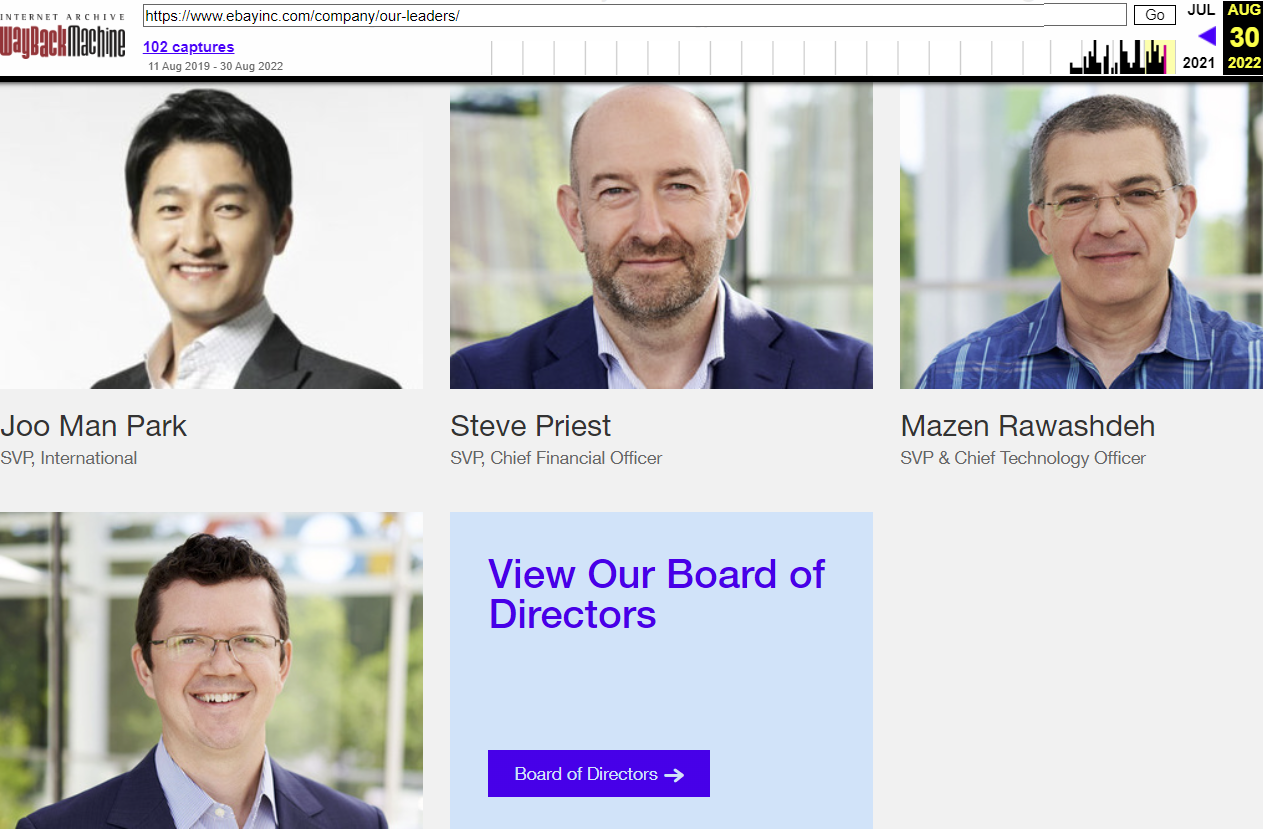1263x829 pixels.
Task: Open photo of leader with glasses in bottom row
Action: 211,670
